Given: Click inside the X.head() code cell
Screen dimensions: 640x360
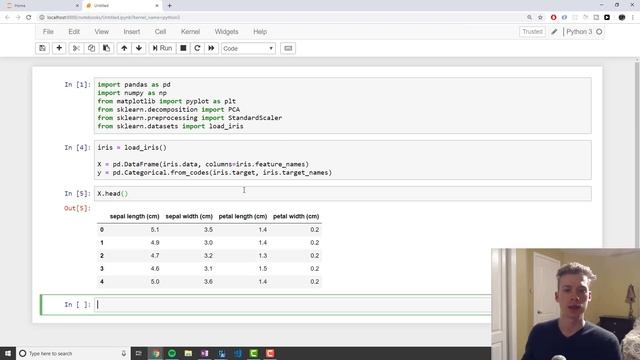Looking at the screenshot, I should tap(342, 193).
